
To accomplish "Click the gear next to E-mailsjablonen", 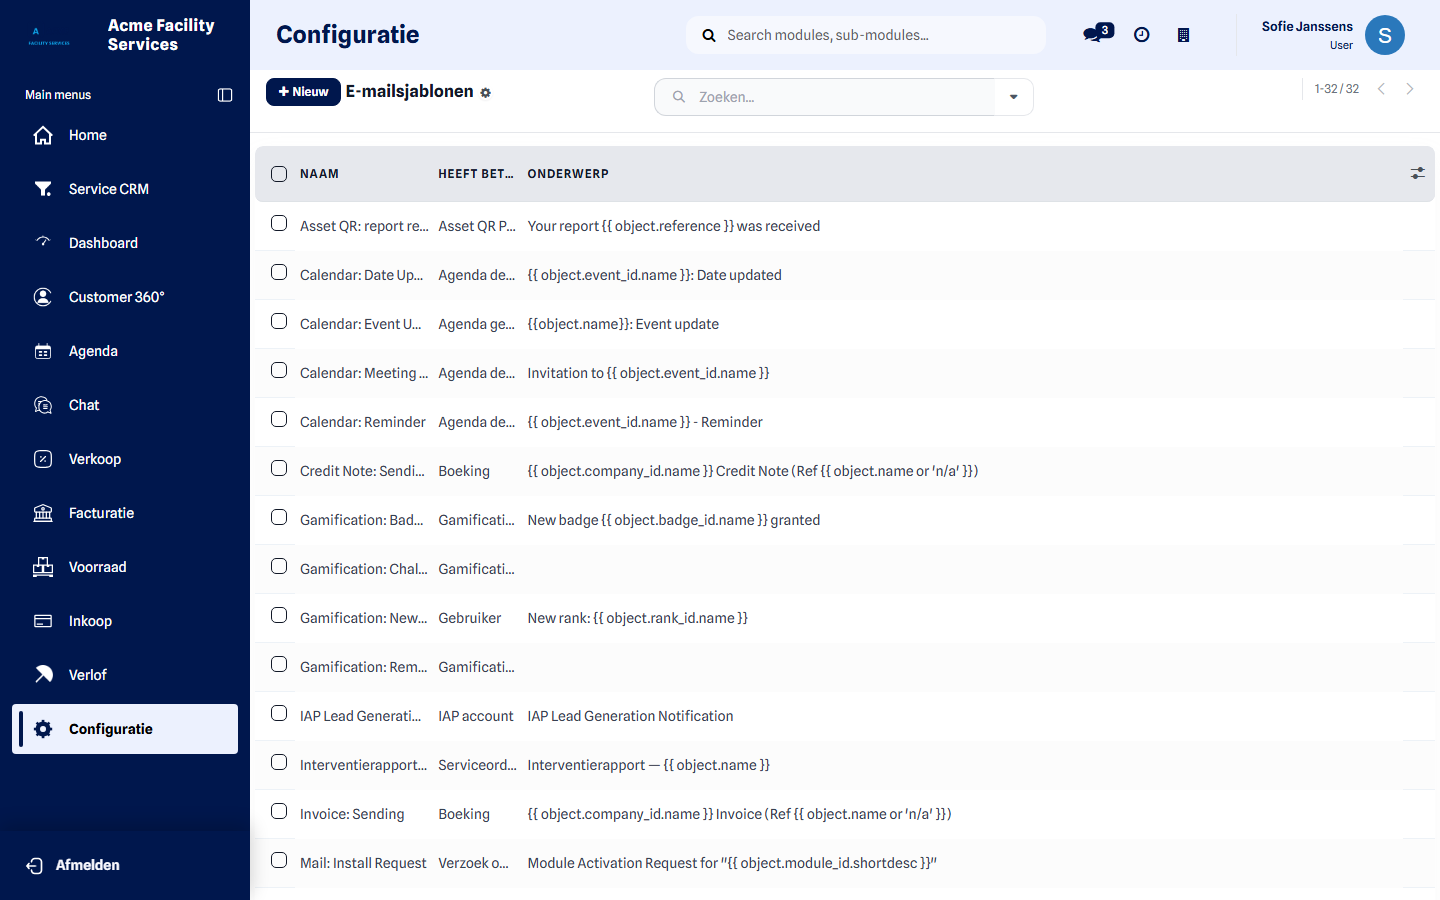I will 486,93.
